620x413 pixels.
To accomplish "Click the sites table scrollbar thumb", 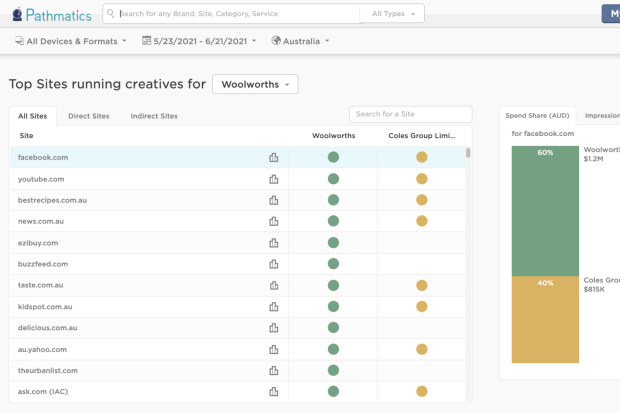I will click(468, 153).
